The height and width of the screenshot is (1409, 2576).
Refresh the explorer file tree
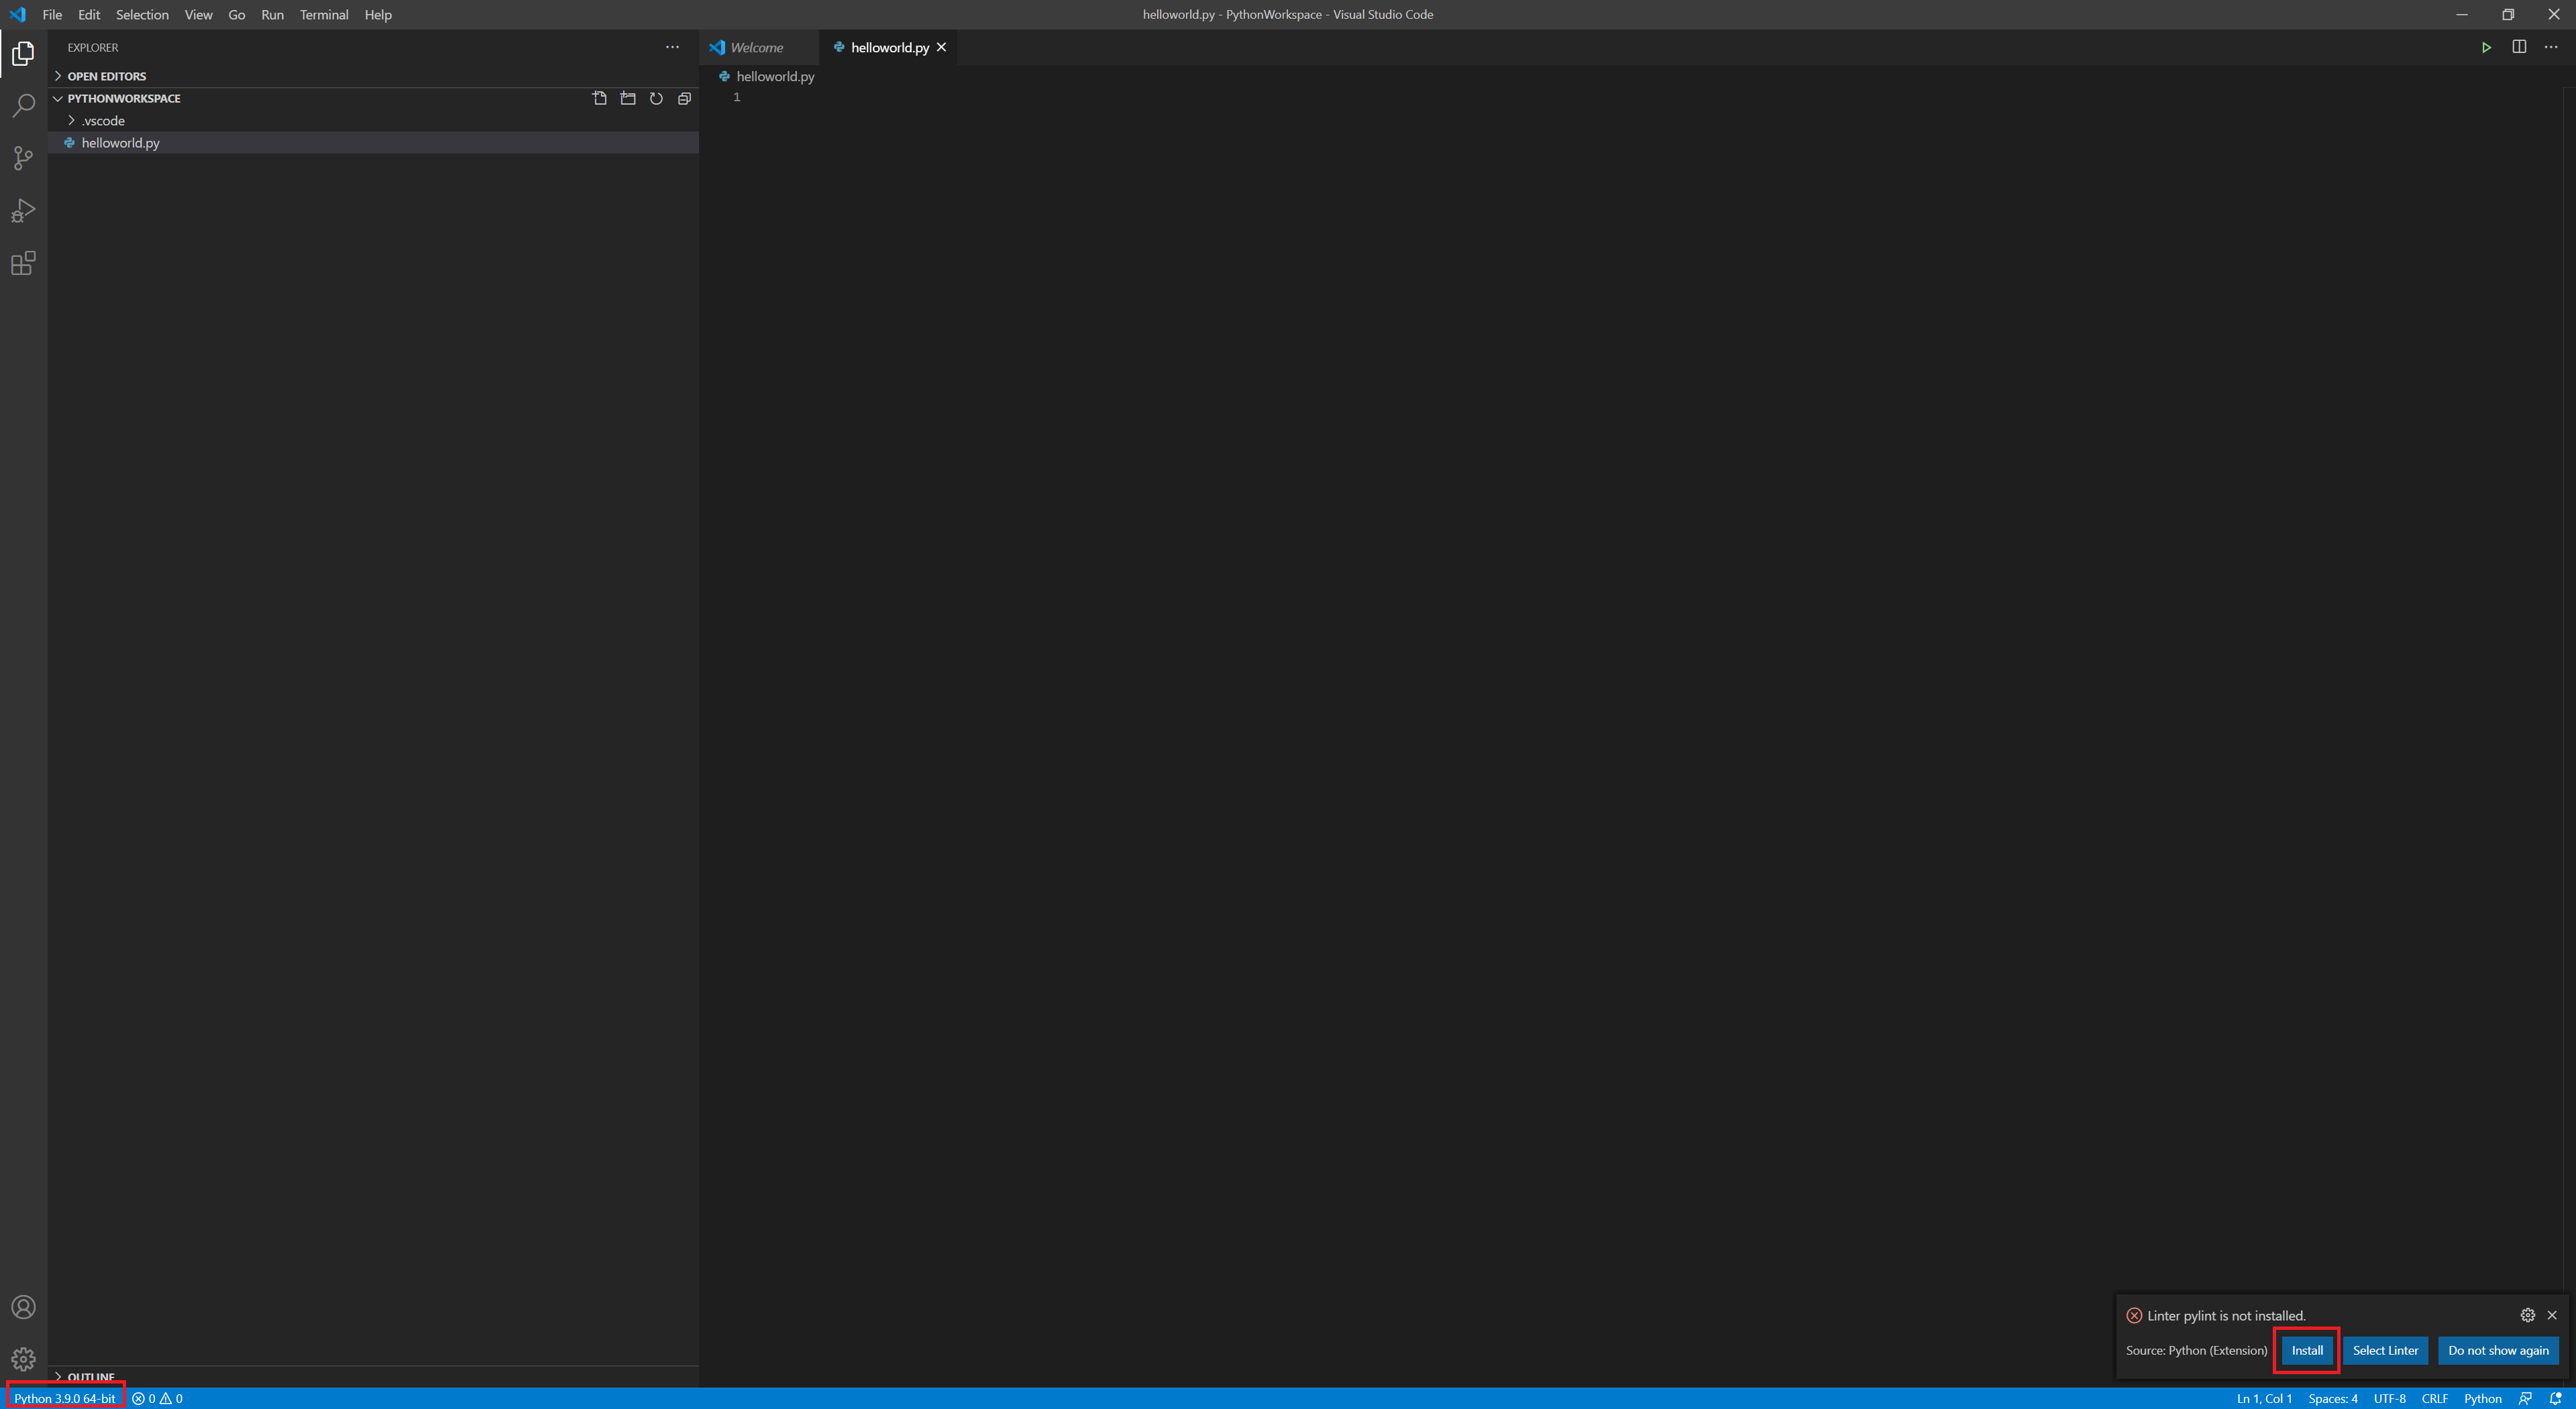[656, 98]
